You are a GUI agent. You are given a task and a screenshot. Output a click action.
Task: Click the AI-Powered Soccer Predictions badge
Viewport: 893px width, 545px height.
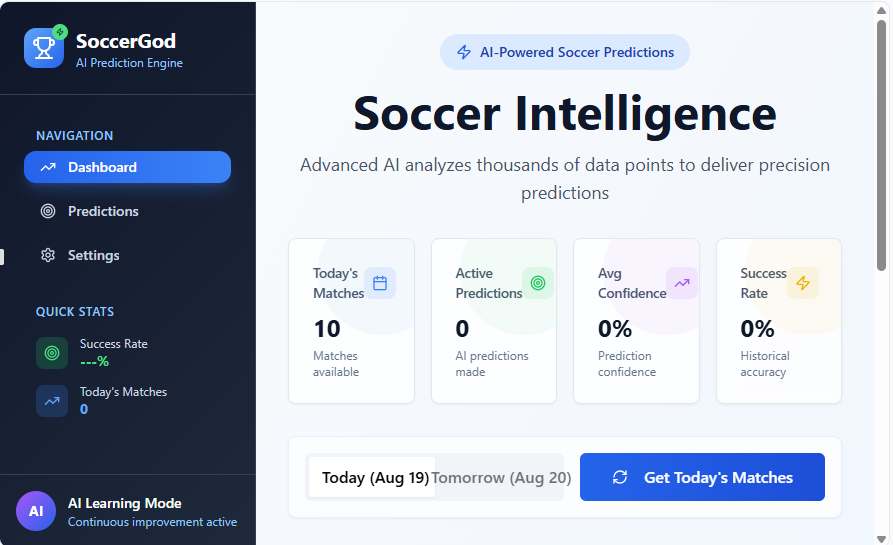565,53
